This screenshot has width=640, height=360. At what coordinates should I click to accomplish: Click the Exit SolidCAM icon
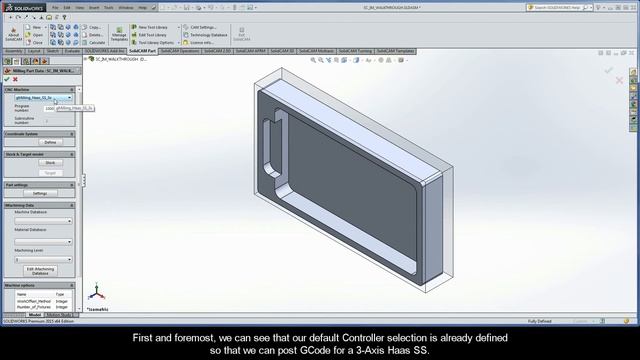242,34
